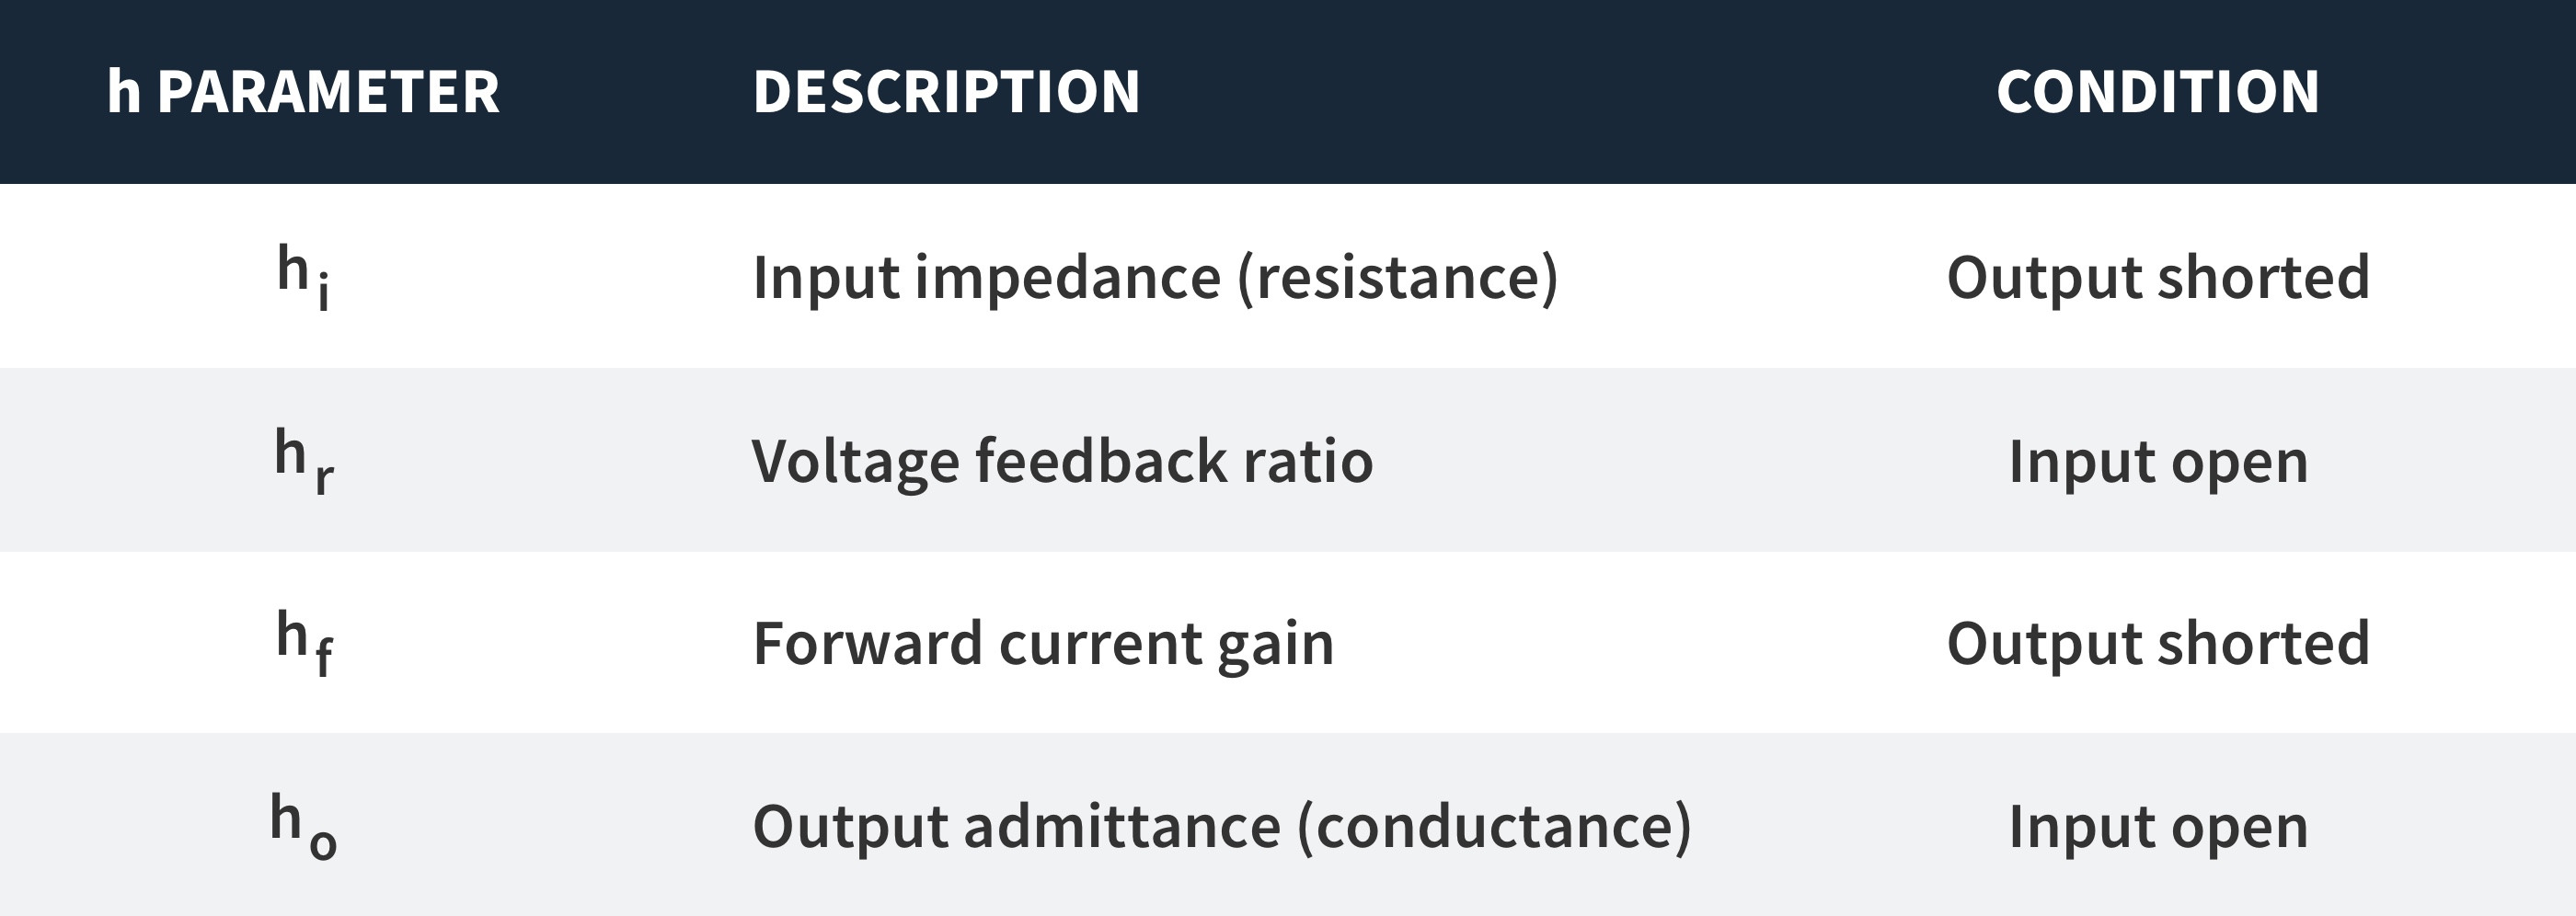This screenshot has height=916, width=2576.
Task: Click Forward current gain description
Action: click(1043, 643)
